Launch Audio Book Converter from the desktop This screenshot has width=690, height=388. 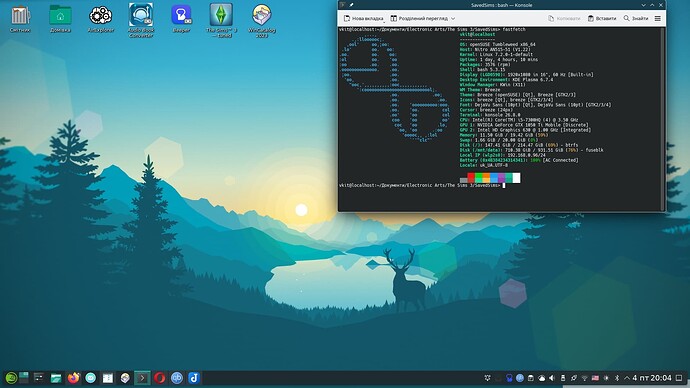point(141,20)
